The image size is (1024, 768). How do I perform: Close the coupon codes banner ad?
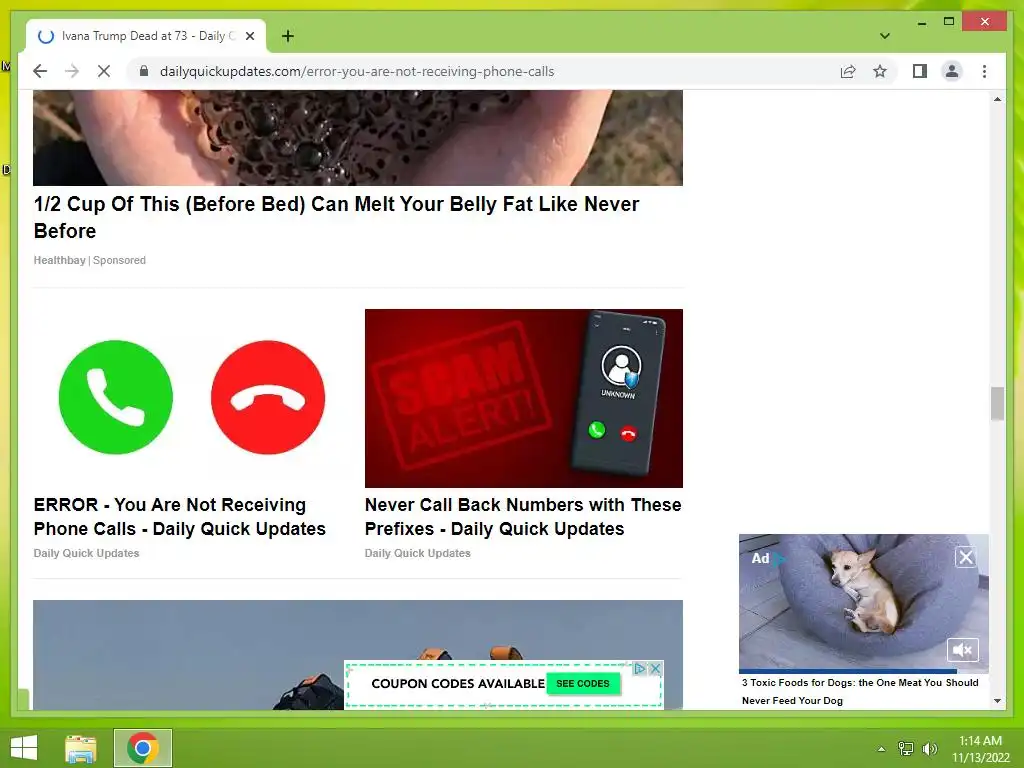655,668
